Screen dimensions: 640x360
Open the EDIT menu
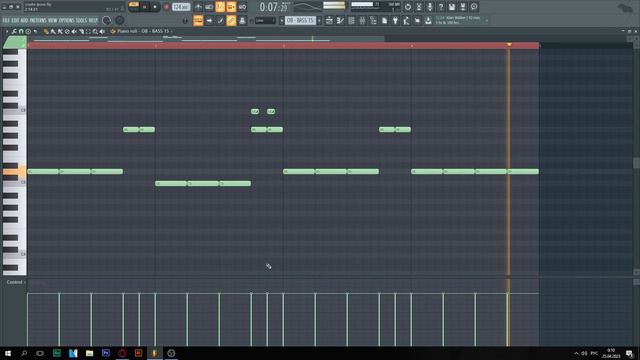15,20
